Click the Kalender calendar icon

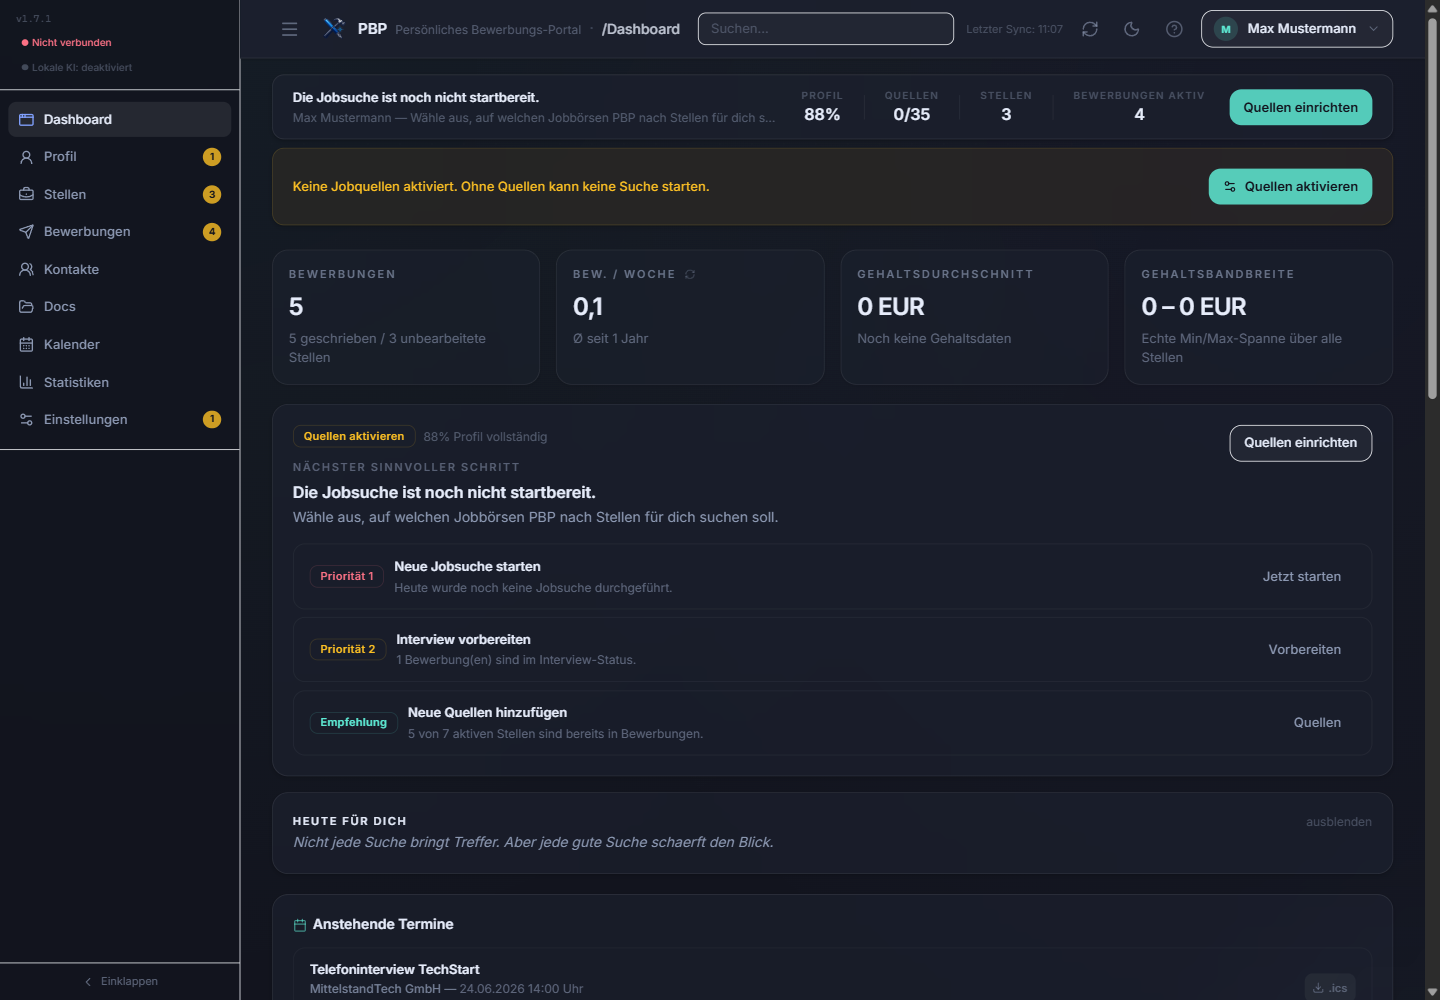pos(27,344)
